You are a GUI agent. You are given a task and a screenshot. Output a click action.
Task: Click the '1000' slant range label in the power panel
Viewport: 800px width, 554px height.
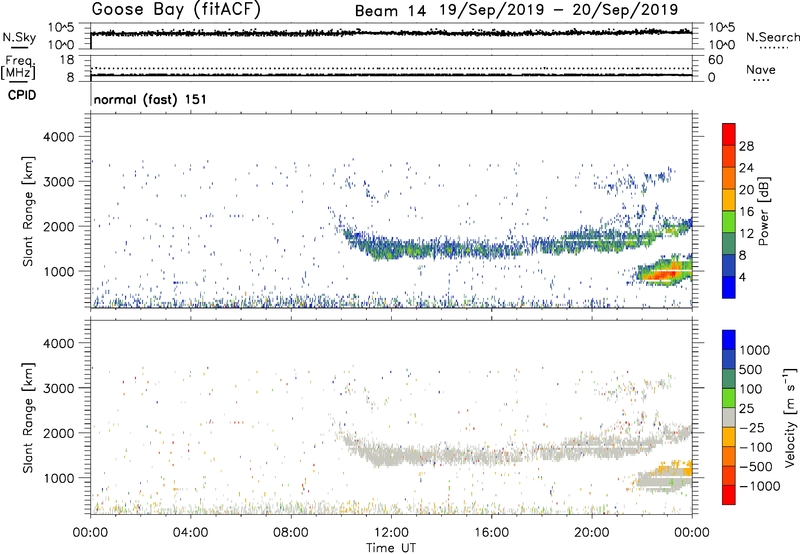coord(59,271)
